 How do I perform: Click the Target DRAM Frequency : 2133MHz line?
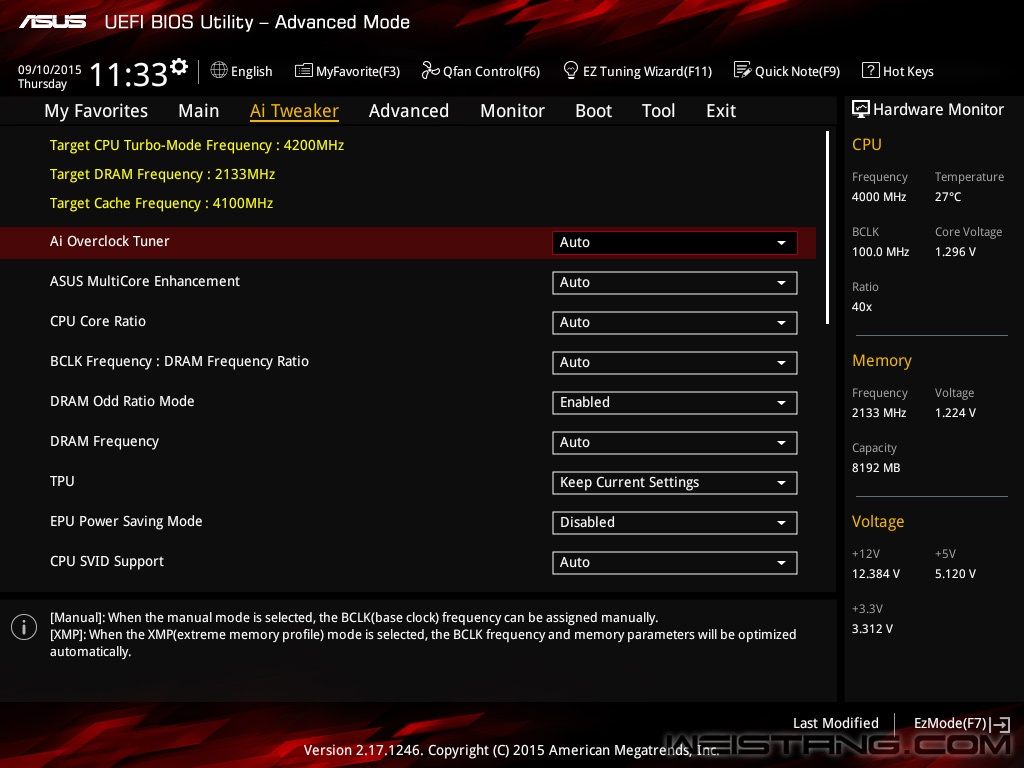pos(162,174)
